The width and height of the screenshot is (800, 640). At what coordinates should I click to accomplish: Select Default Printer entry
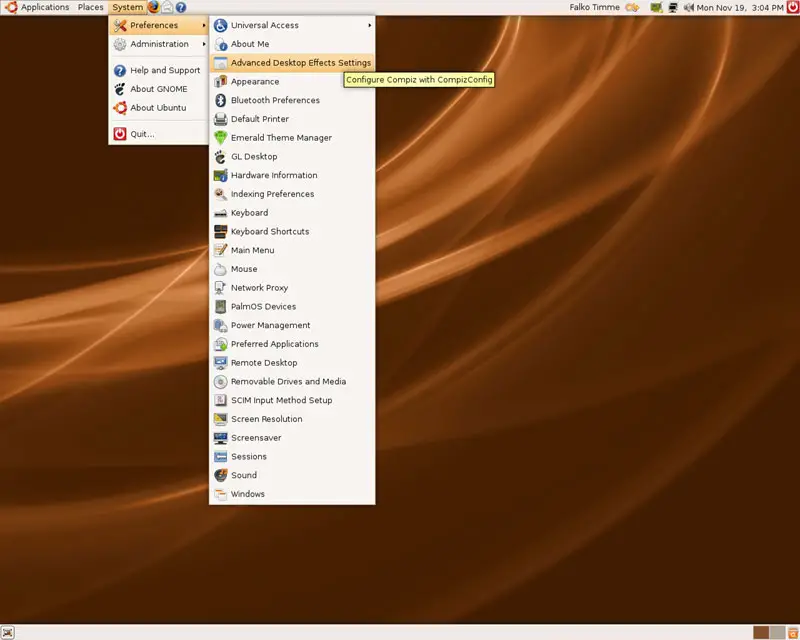[x=292, y=119]
